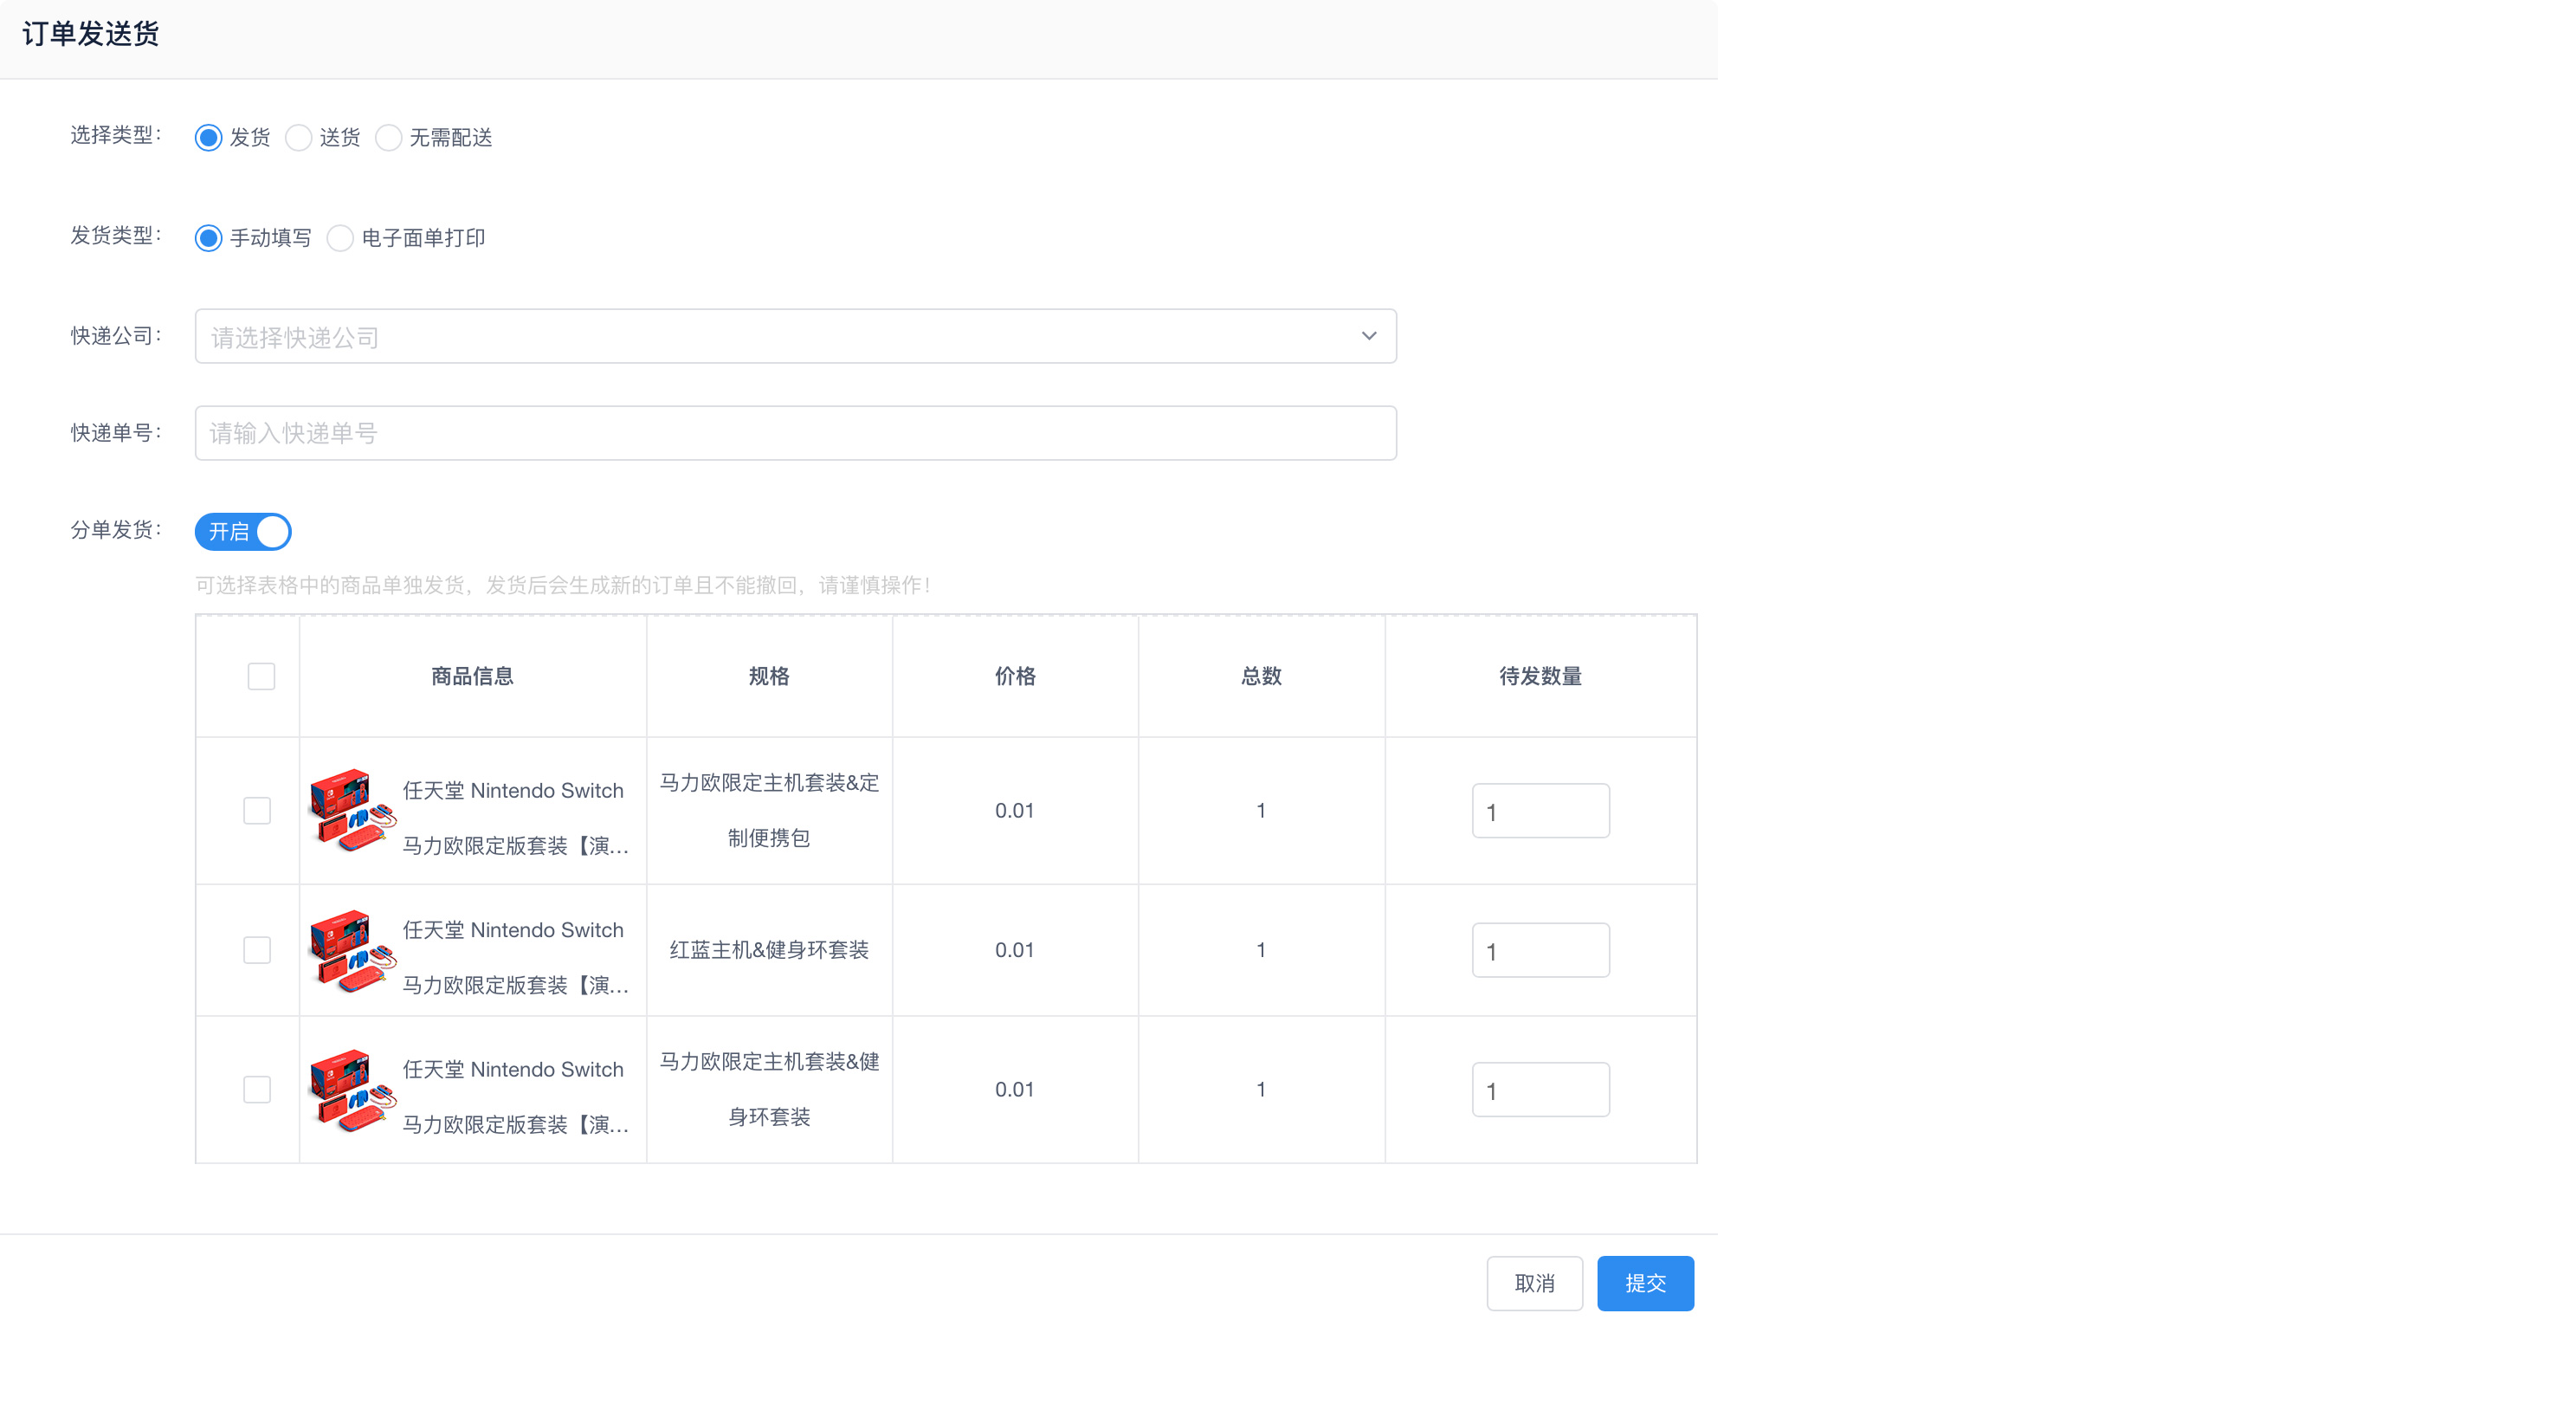Screen dimensions: 2576x1404
Task: Select 手动填写 shipping type
Action: 208,237
